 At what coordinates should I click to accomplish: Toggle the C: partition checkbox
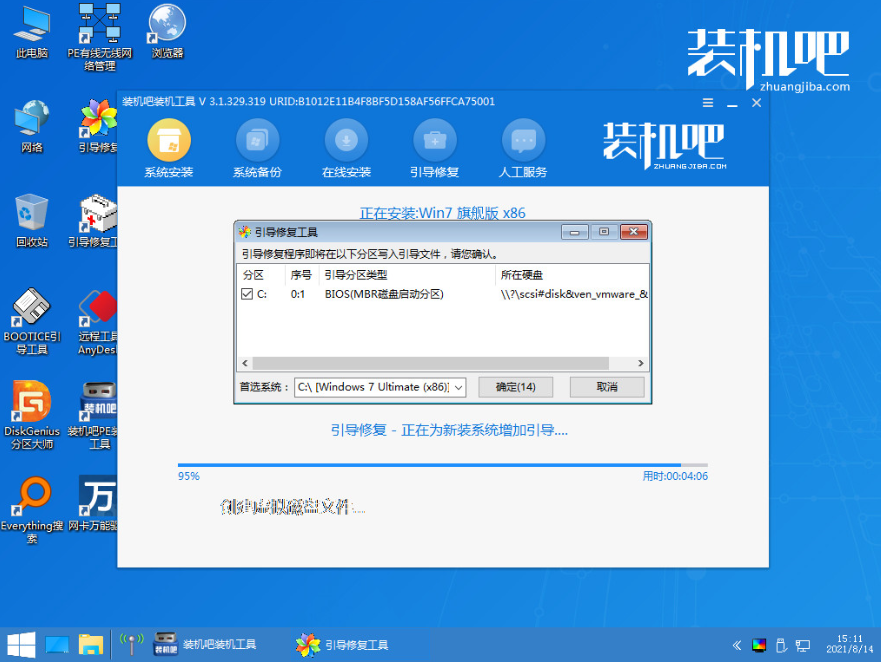247,294
